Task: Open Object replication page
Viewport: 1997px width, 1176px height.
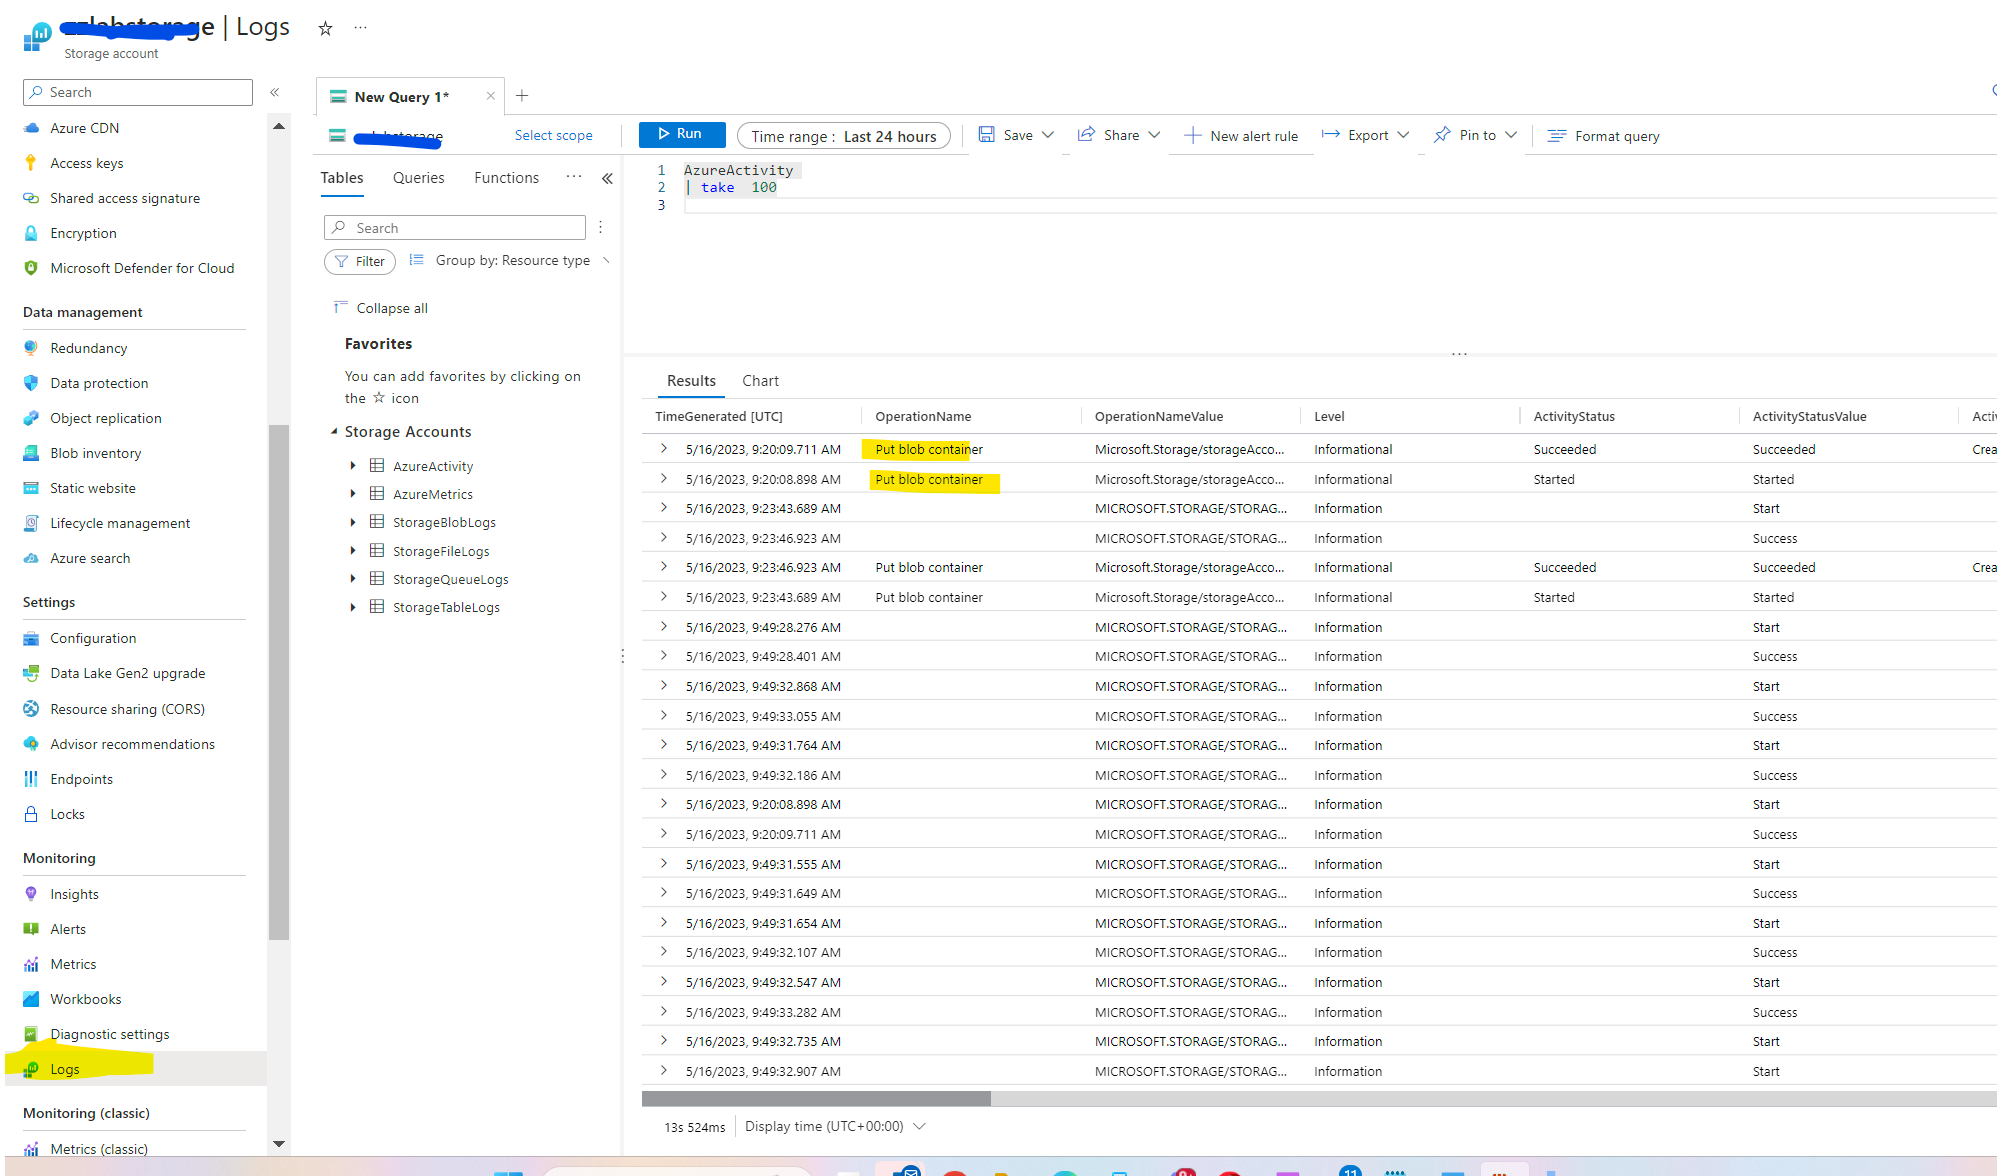Action: pos(105,418)
